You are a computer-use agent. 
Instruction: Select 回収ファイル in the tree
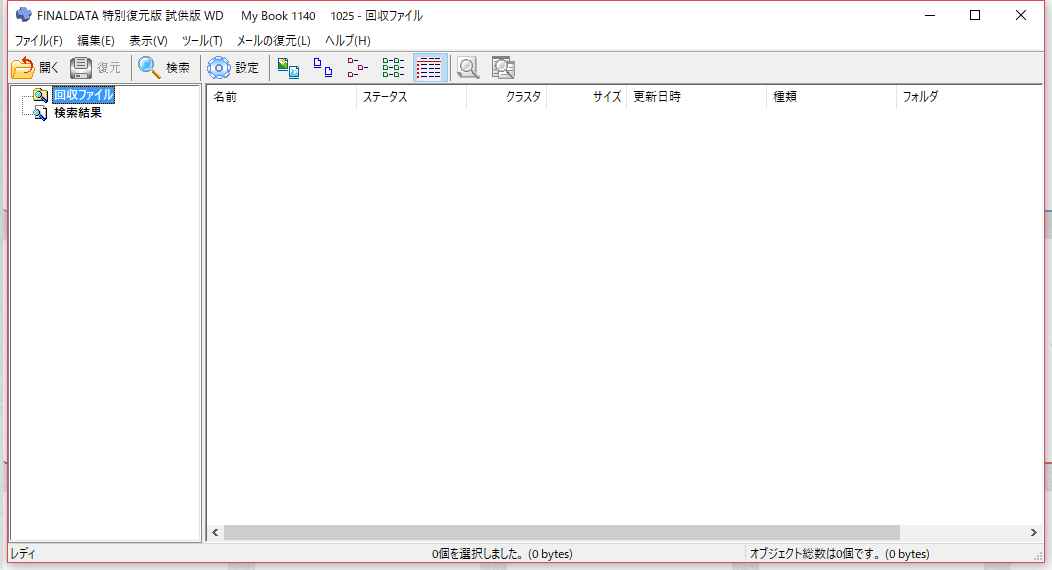[x=83, y=96]
